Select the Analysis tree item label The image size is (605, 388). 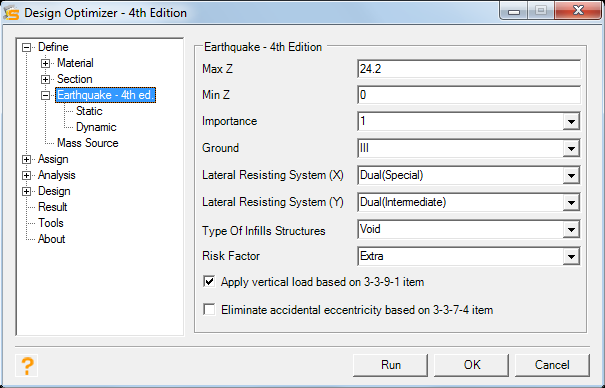click(x=56, y=175)
